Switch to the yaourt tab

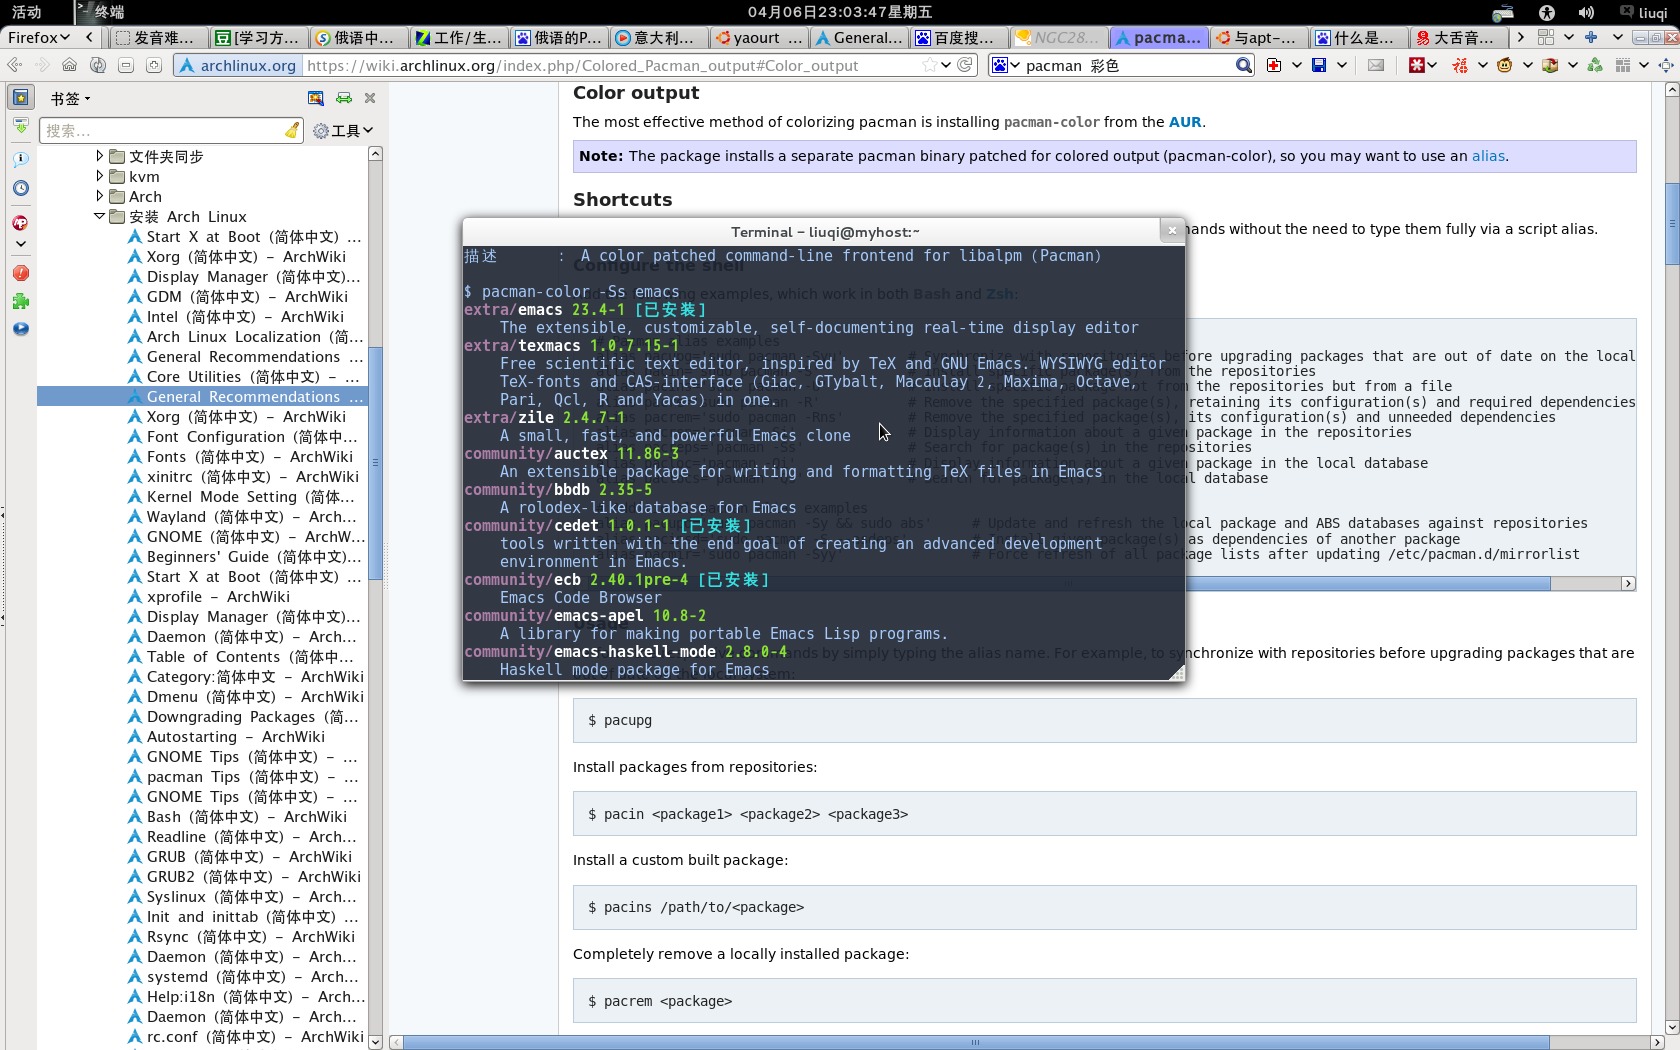759,37
